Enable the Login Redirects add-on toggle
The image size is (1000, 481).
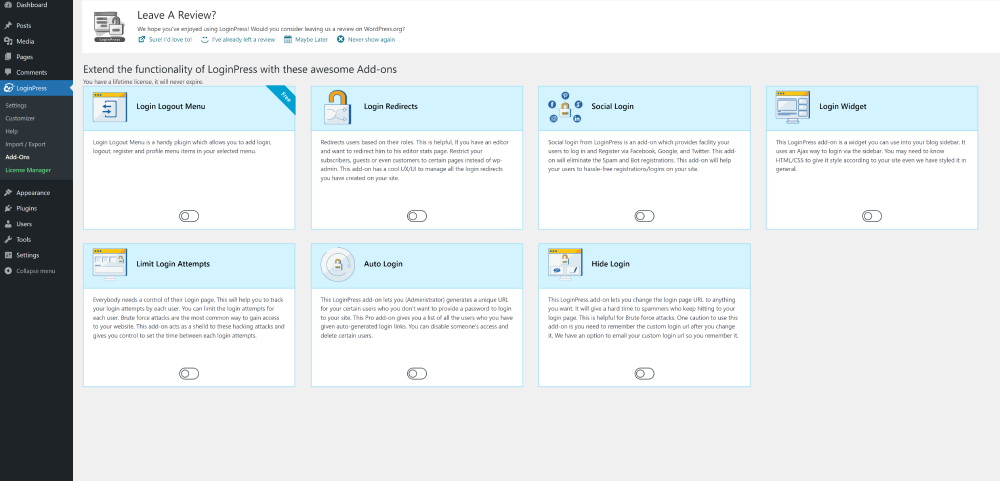pos(416,216)
